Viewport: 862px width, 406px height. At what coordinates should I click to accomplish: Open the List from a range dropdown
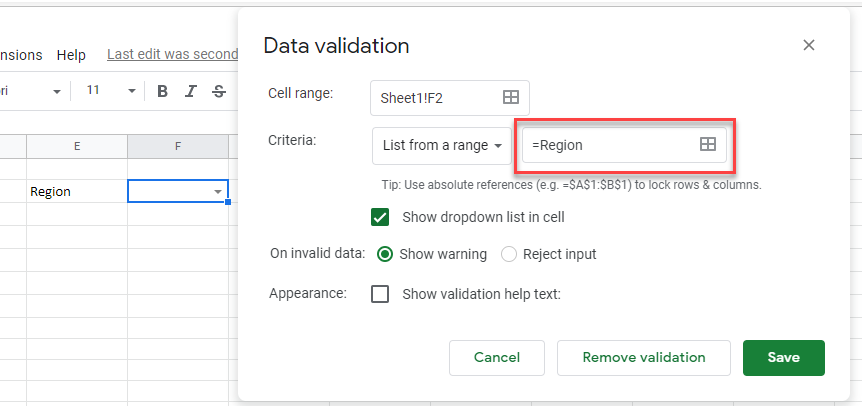pyautogui.click(x=442, y=146)
